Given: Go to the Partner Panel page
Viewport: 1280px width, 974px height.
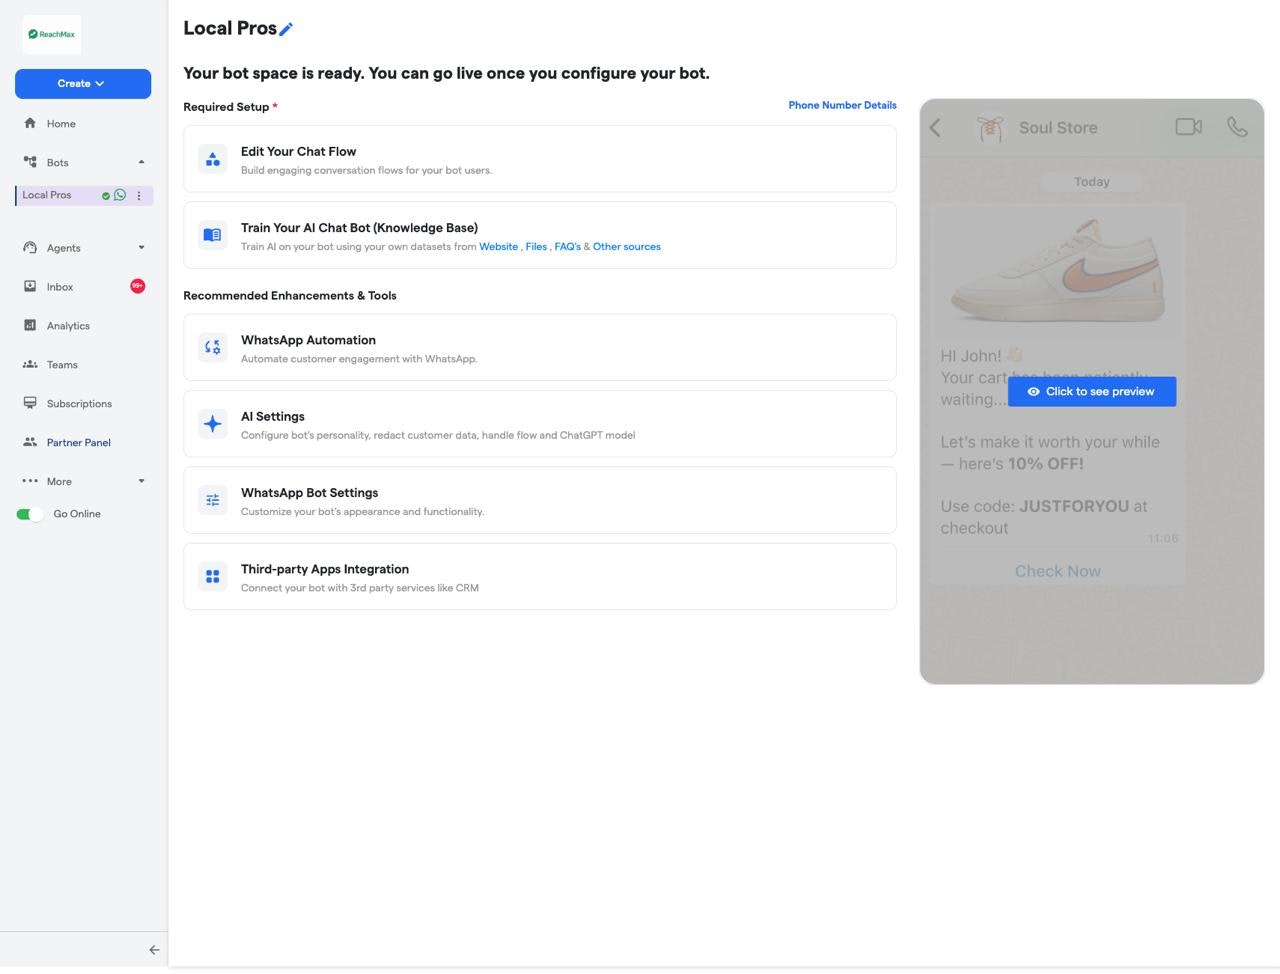Looking at the screenshot, I should [78, 442].
